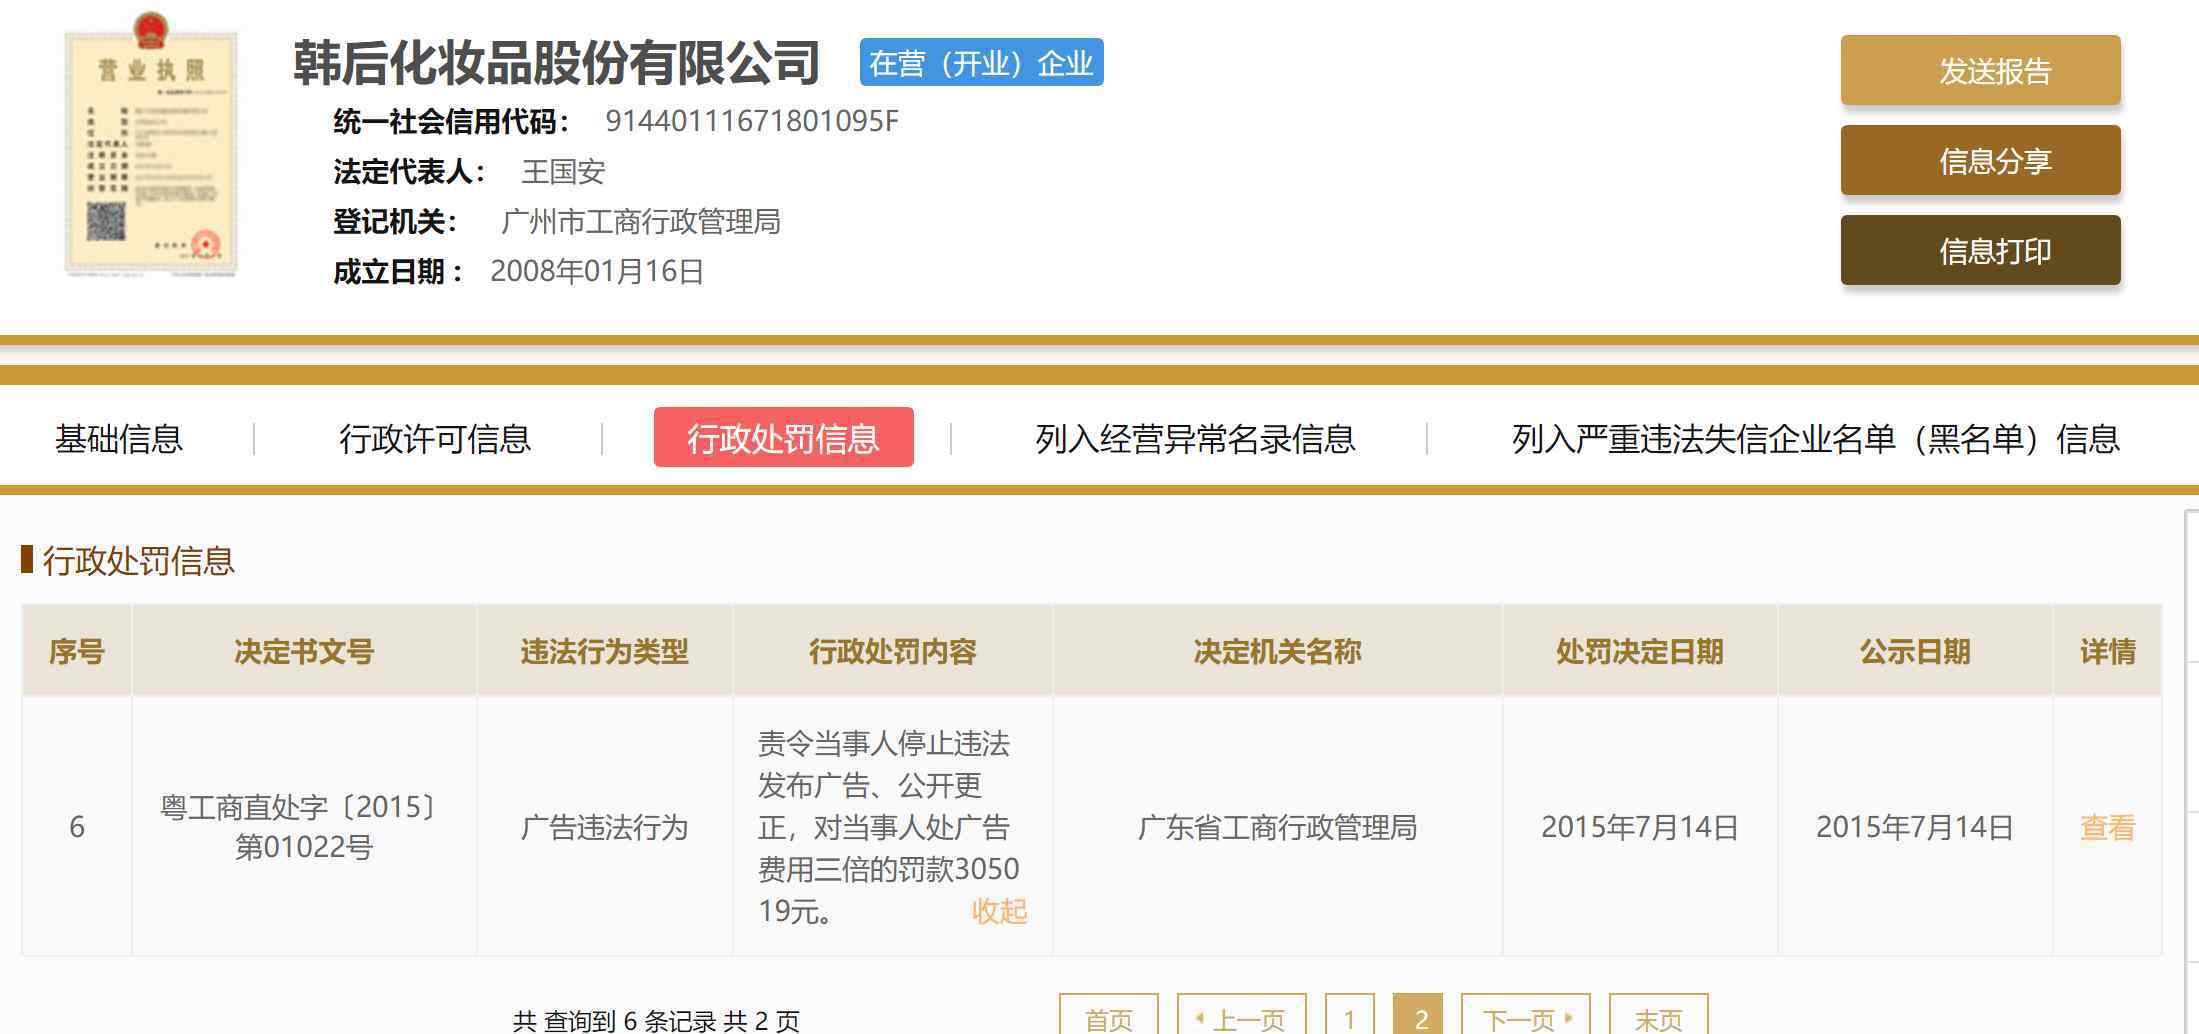This screenshot has height=1034, width=2199.
Task: Click the credit code 91440111671801095F
Action: pyautogui.click(x=752, y=121)
